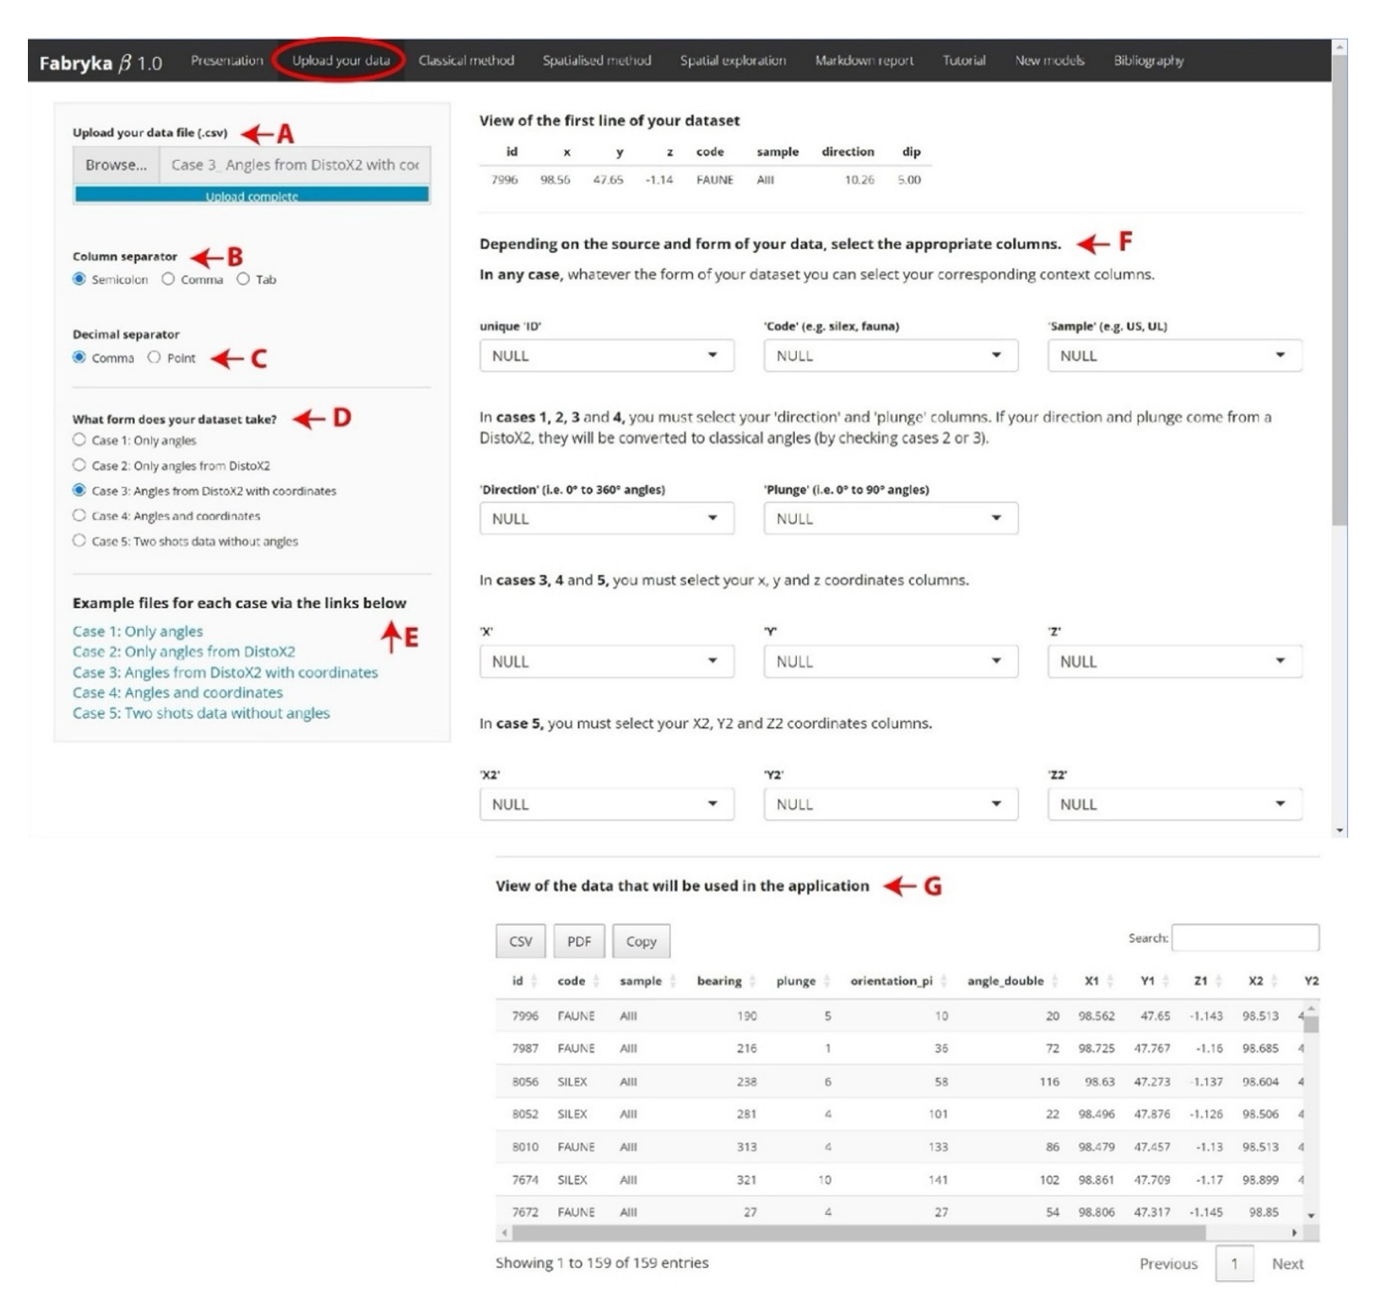
Task: Sort table by X2 column arrows
Action: tap(1274, 981)
